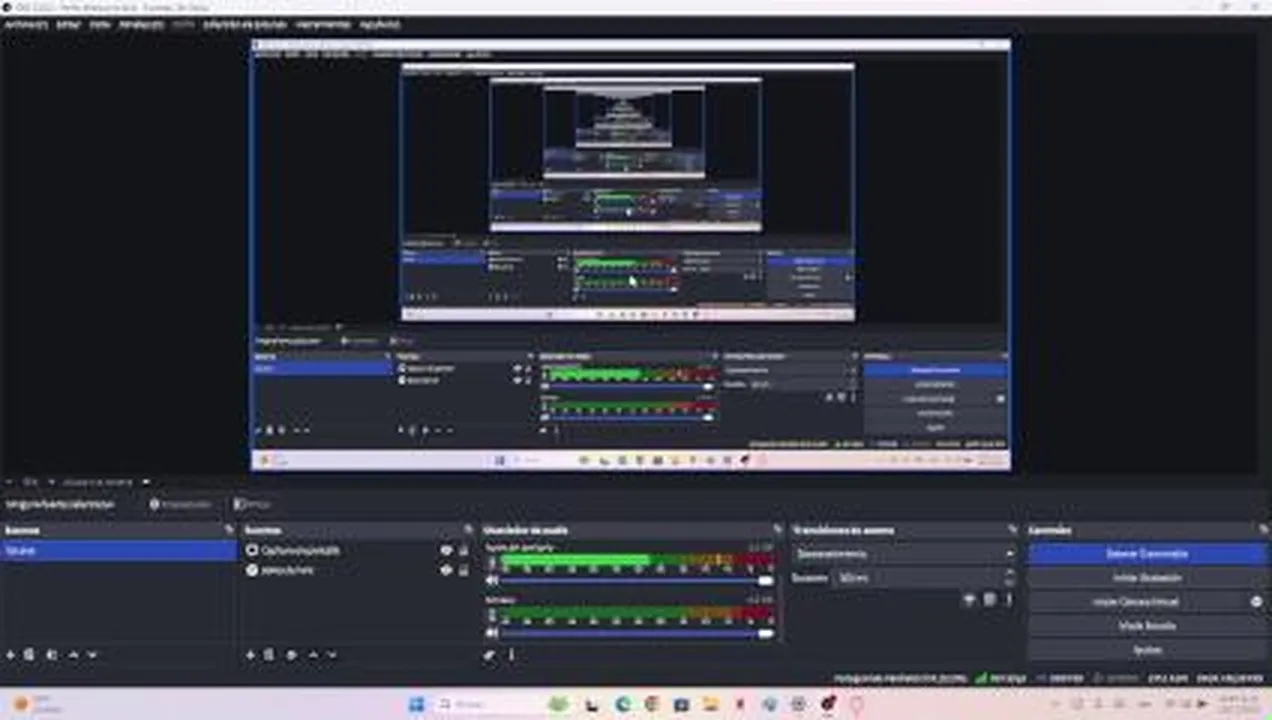Click Filtros button in source toolbar
This screenshot has width=1272, height=720.
click(x=252, y=504)
